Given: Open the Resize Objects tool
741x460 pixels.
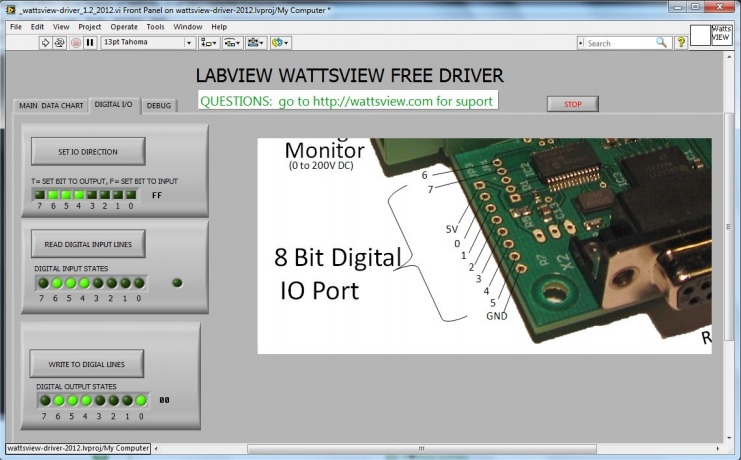Looking at the screenshot, I should tap(256, 43).
